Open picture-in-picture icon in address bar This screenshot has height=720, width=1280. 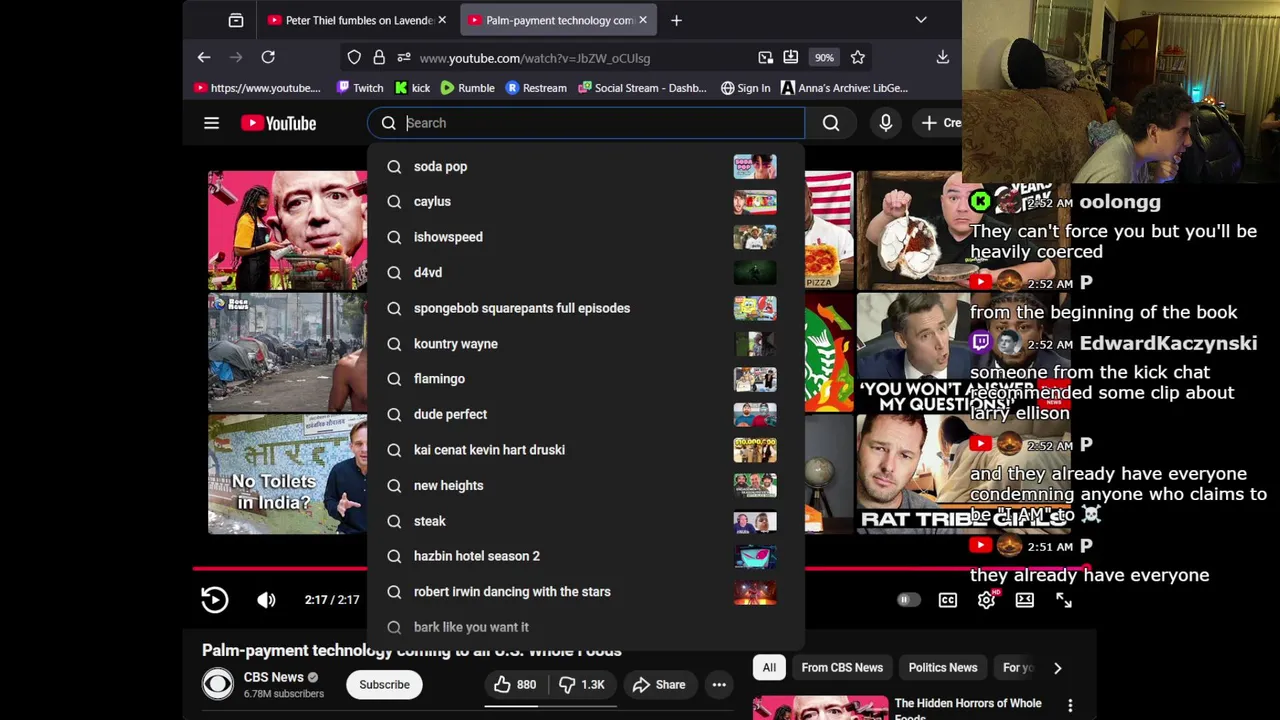point(766,58)
